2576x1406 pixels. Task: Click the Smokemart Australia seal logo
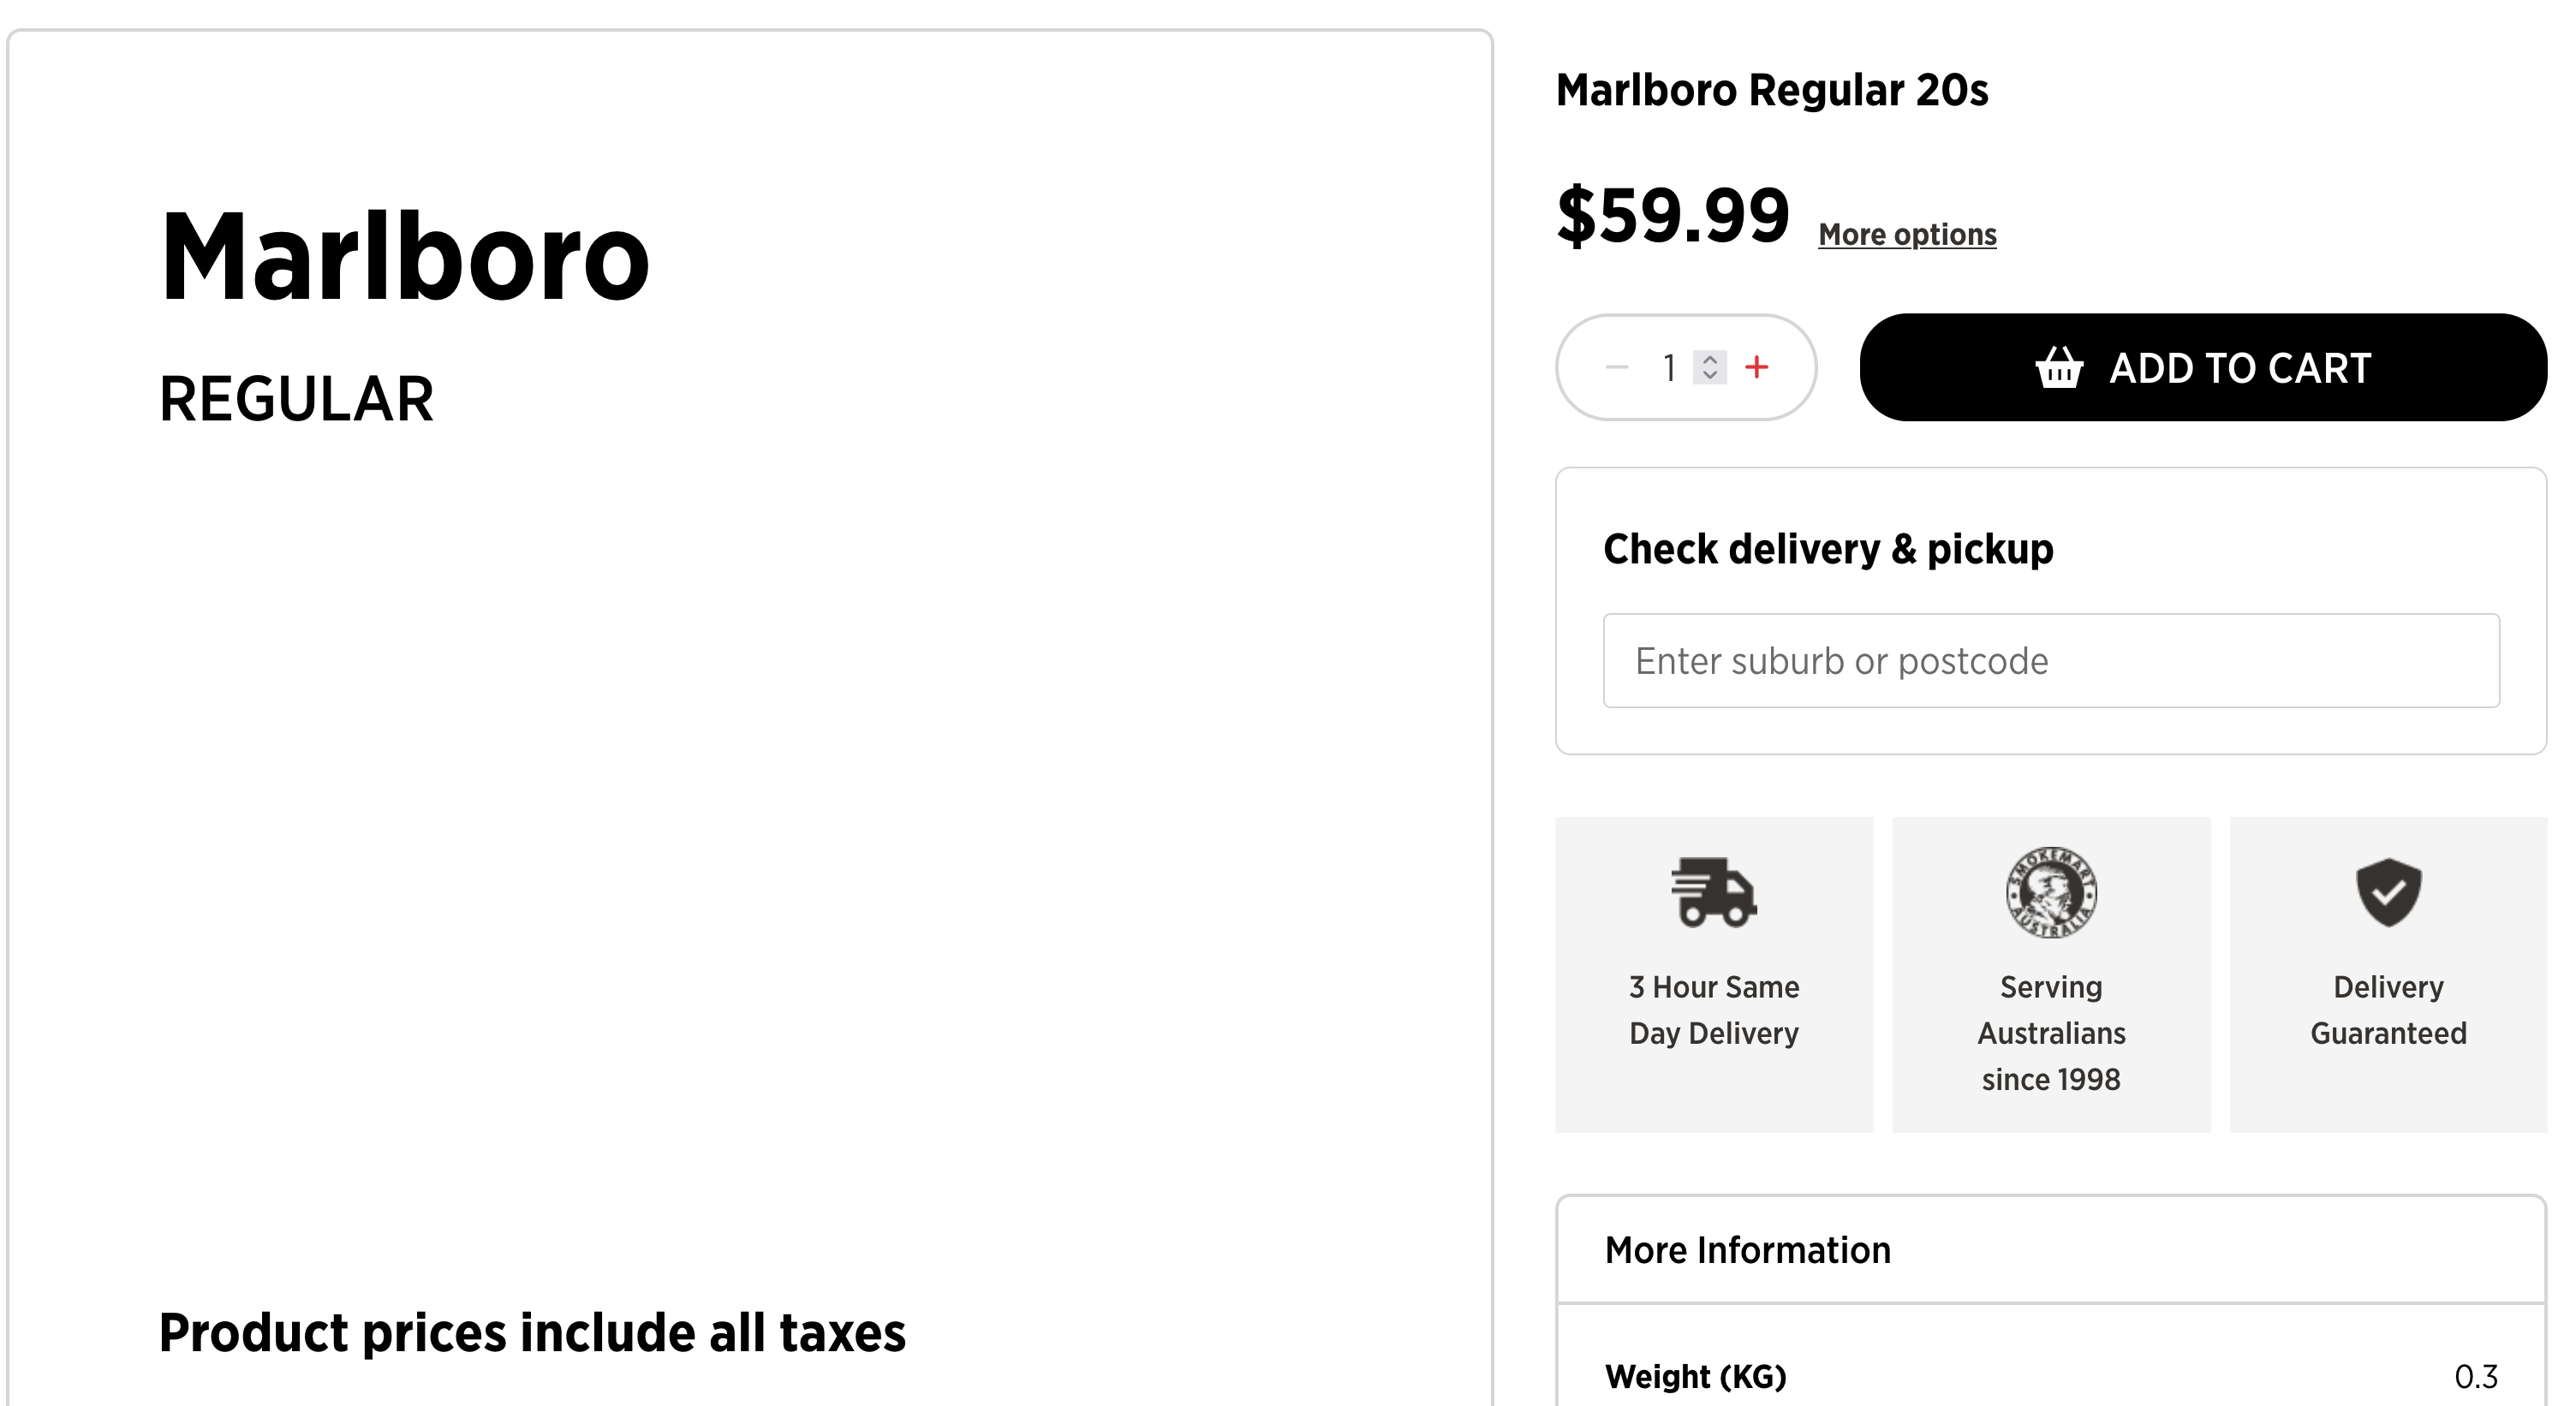click(x=2051, y=892)
